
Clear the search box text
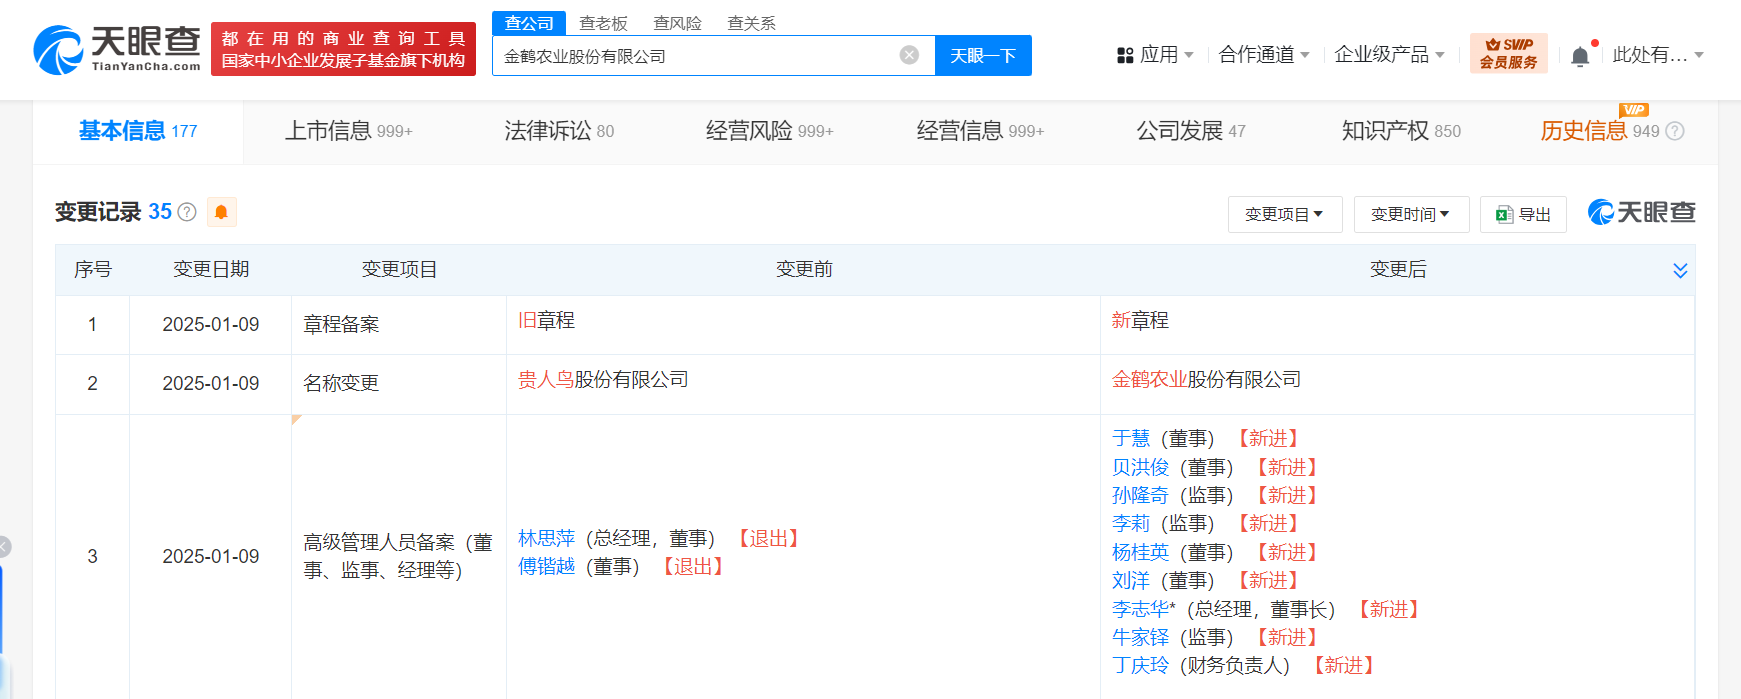tap(909, 55)
